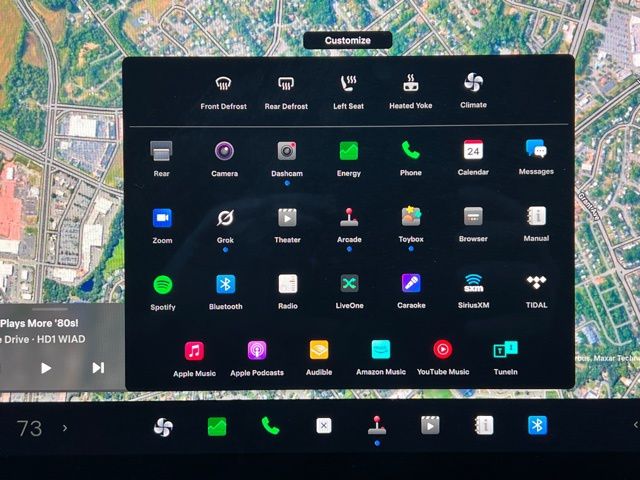Launch YouTube Music
The image size is (640, 480).
pos(442,351)
